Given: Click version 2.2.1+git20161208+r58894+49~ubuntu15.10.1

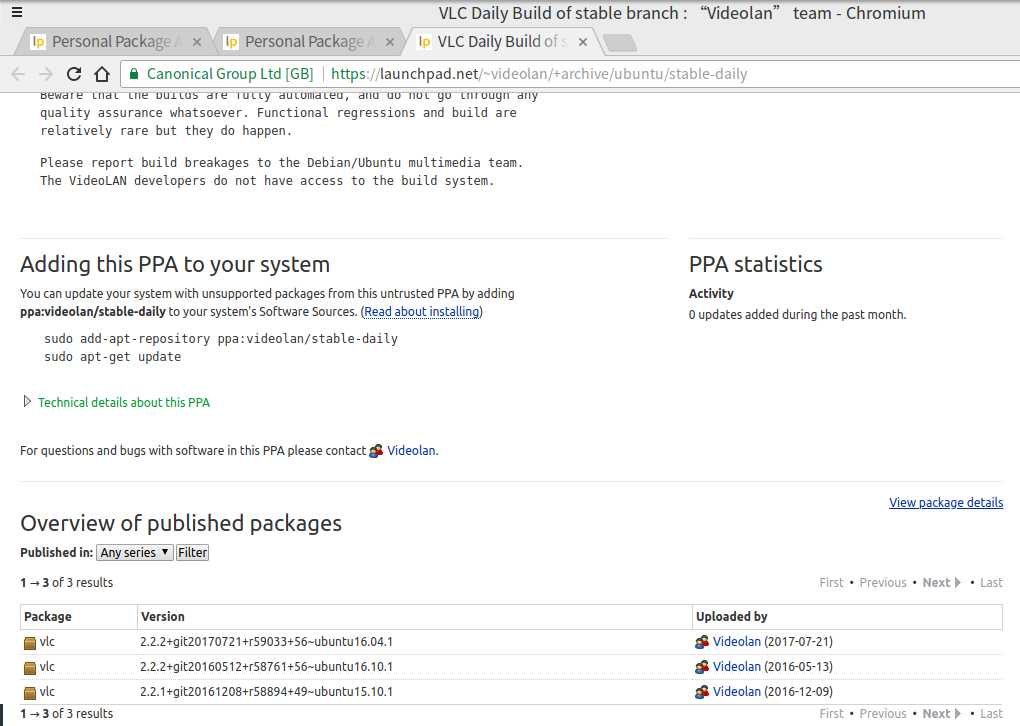Looking at the screenshot, I should pyautogui.click(x=266, y=692).
